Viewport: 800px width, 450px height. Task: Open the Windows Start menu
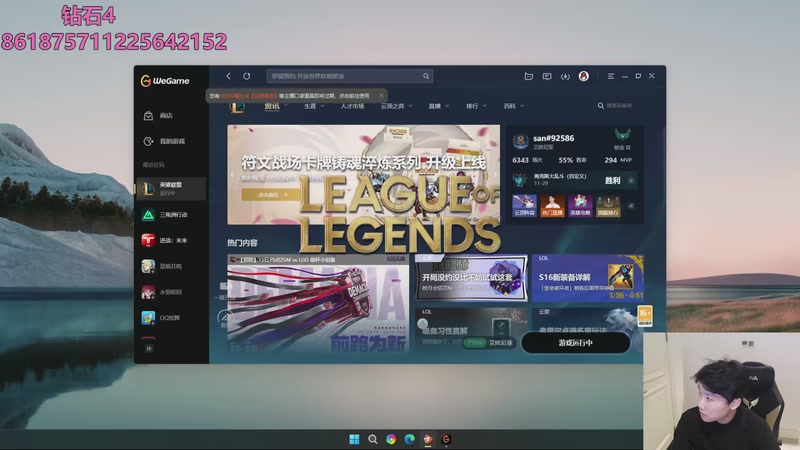click(x=354, y=439)
